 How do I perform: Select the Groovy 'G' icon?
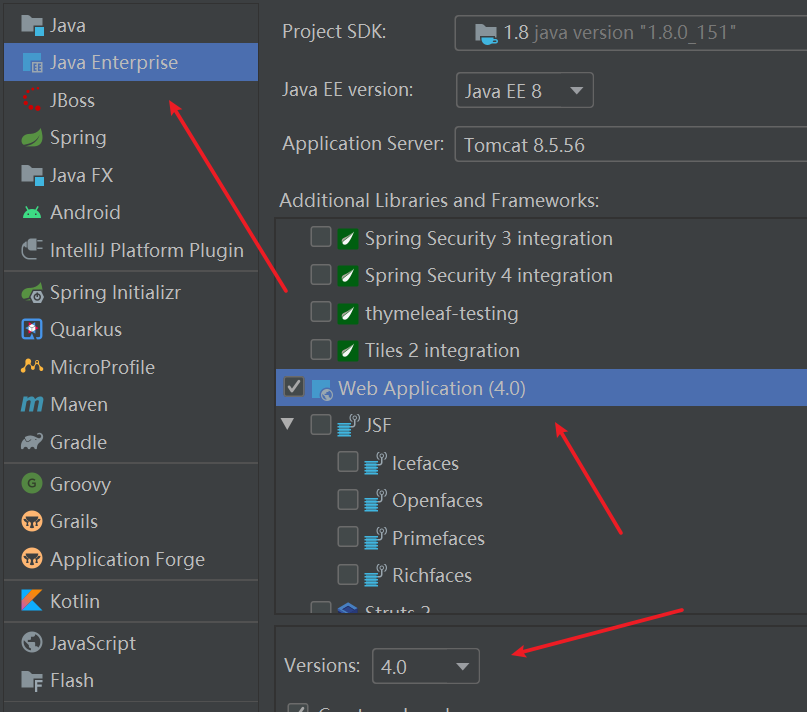click(32, 485)
